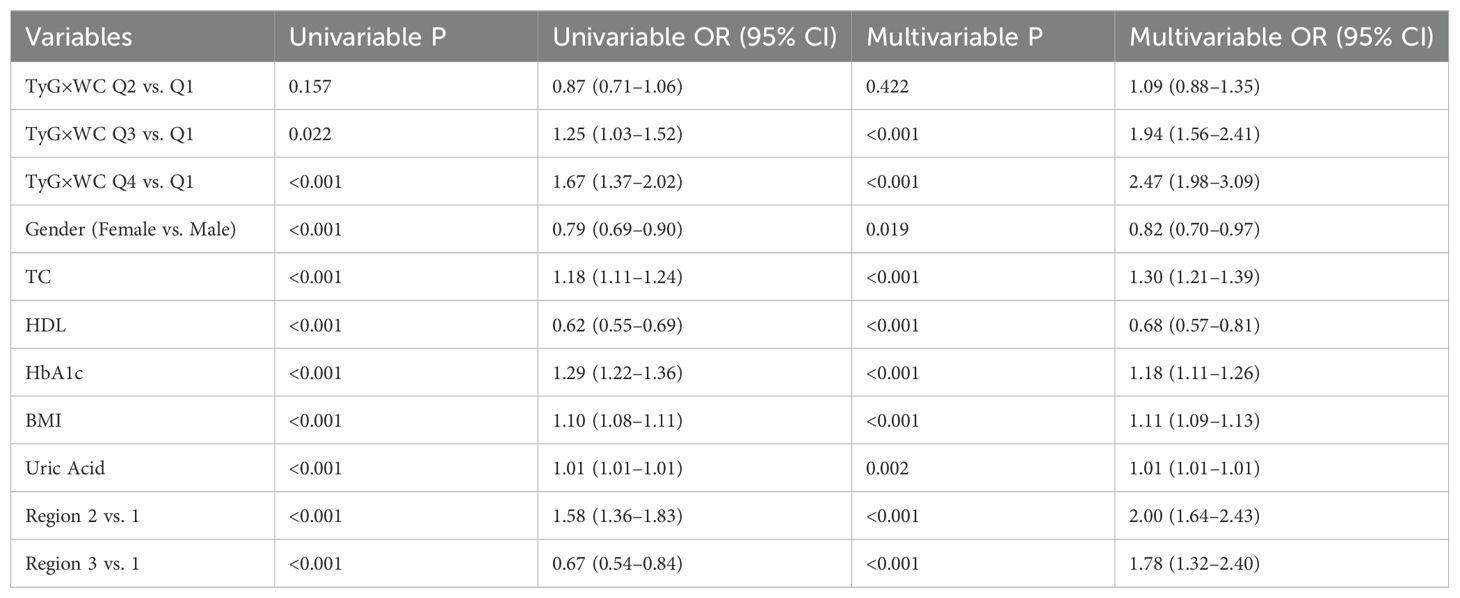This screenshot has width=1460, height=598.
Task: Select the multivariable P value 0.422
Action: click(x=887, y=86)
